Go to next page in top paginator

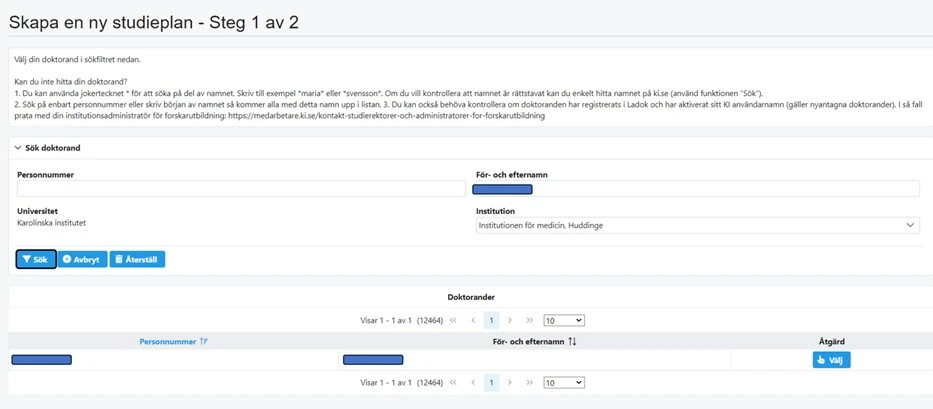(x=510, y=320)
